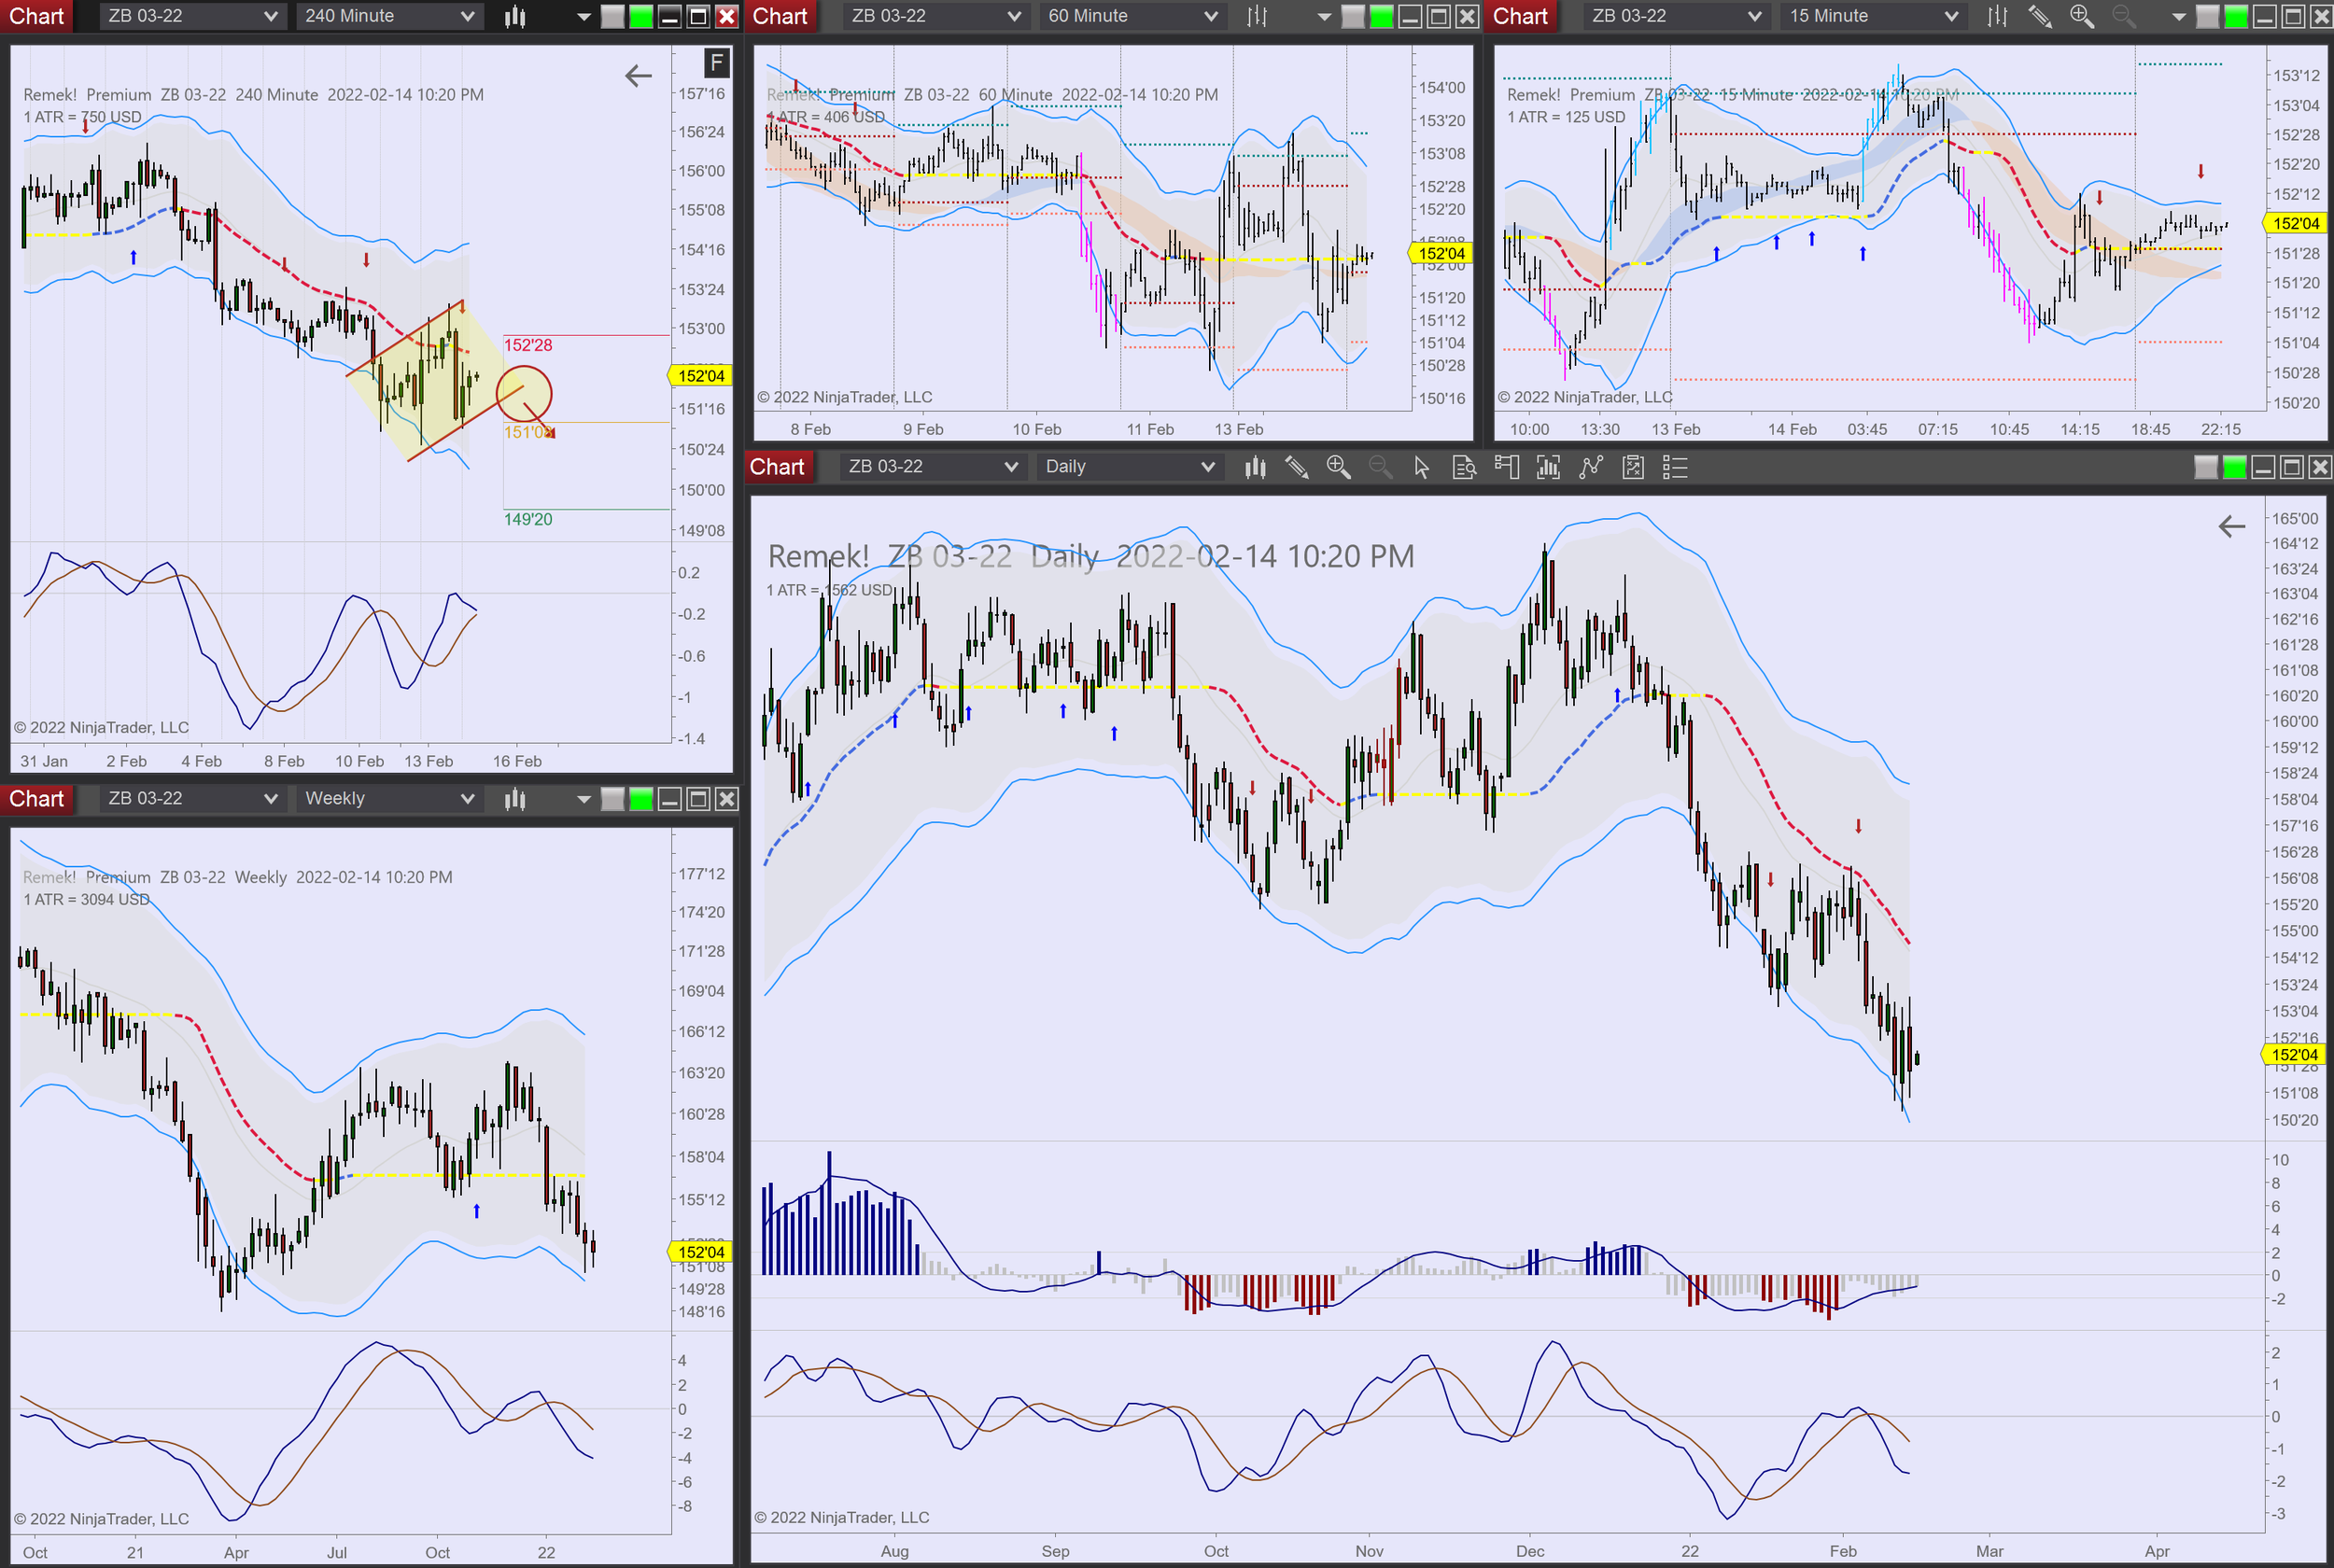Click the gray link button on the 60 Minute chart
This screenshot has height=1568, width=2334.
pos(1352,16)
